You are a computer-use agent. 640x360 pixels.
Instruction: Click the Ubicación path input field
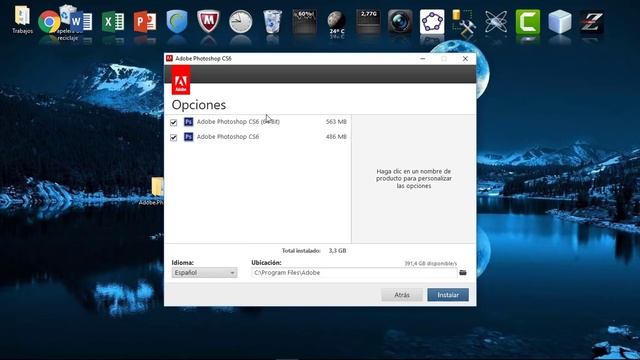click(354, 273)
